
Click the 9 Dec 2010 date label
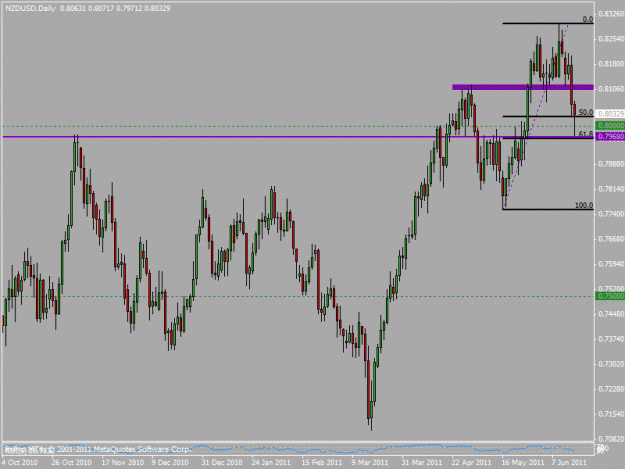click(170, 463)
